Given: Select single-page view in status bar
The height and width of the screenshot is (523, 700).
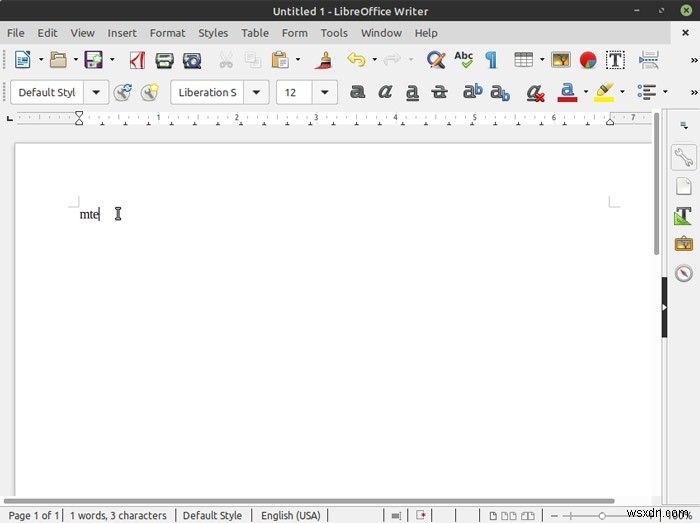Looking at the screenshot, I should point(493,516).
